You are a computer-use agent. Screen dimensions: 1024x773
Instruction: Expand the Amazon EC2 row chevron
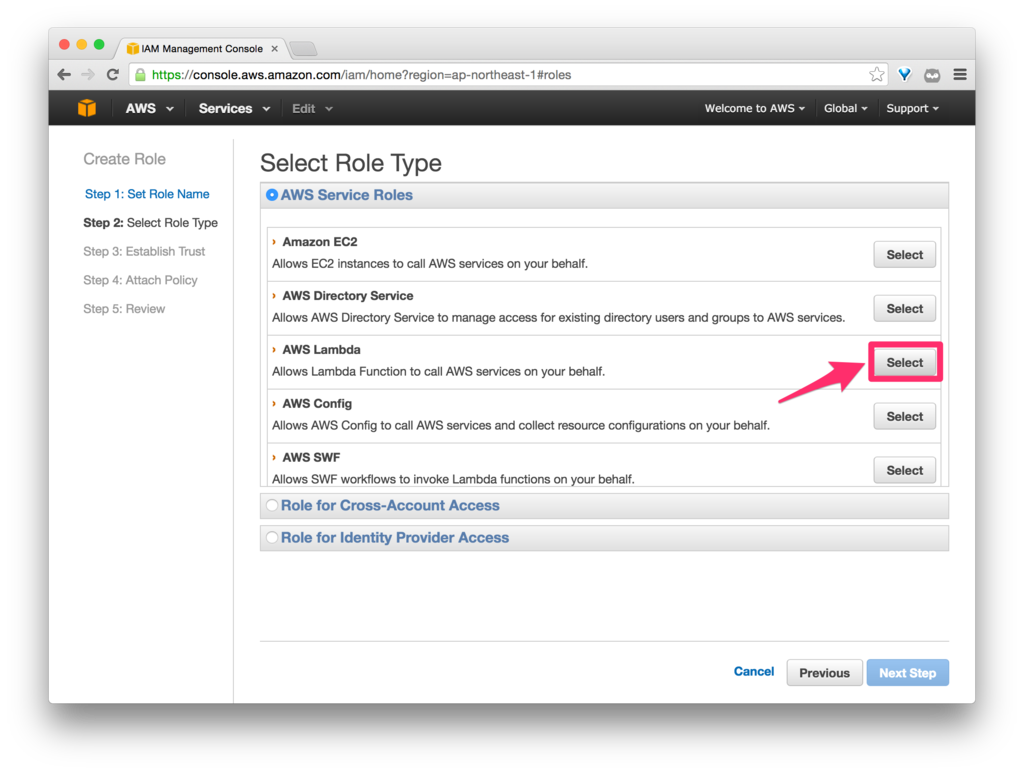pyautogui.click(x=274, y=242)
